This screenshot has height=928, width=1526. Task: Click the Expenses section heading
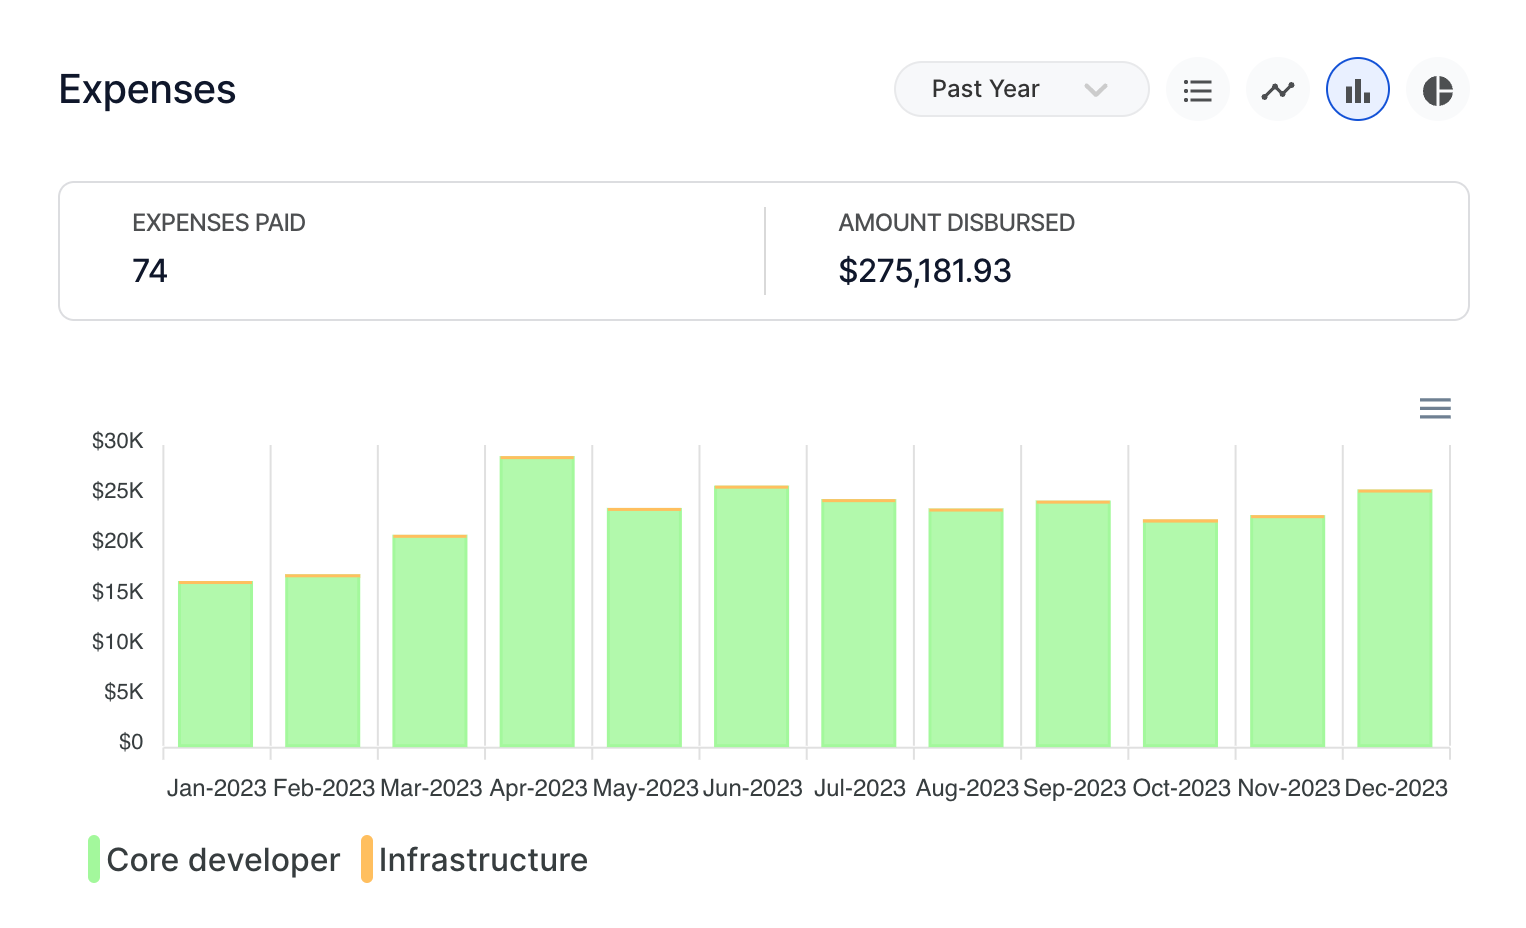[147, 90]
